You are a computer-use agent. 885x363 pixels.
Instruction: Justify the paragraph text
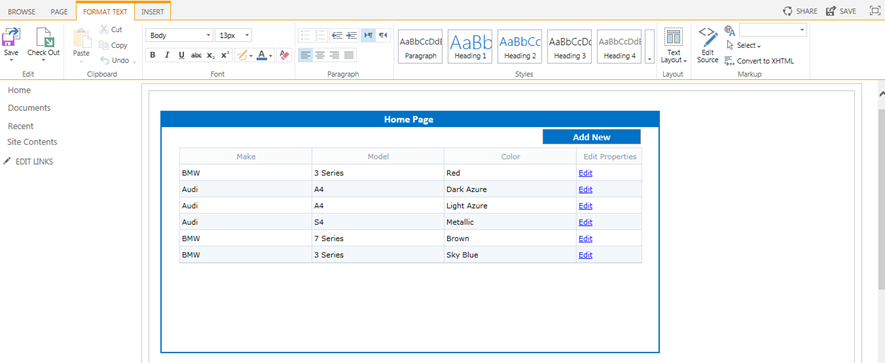tap(349, 55)
